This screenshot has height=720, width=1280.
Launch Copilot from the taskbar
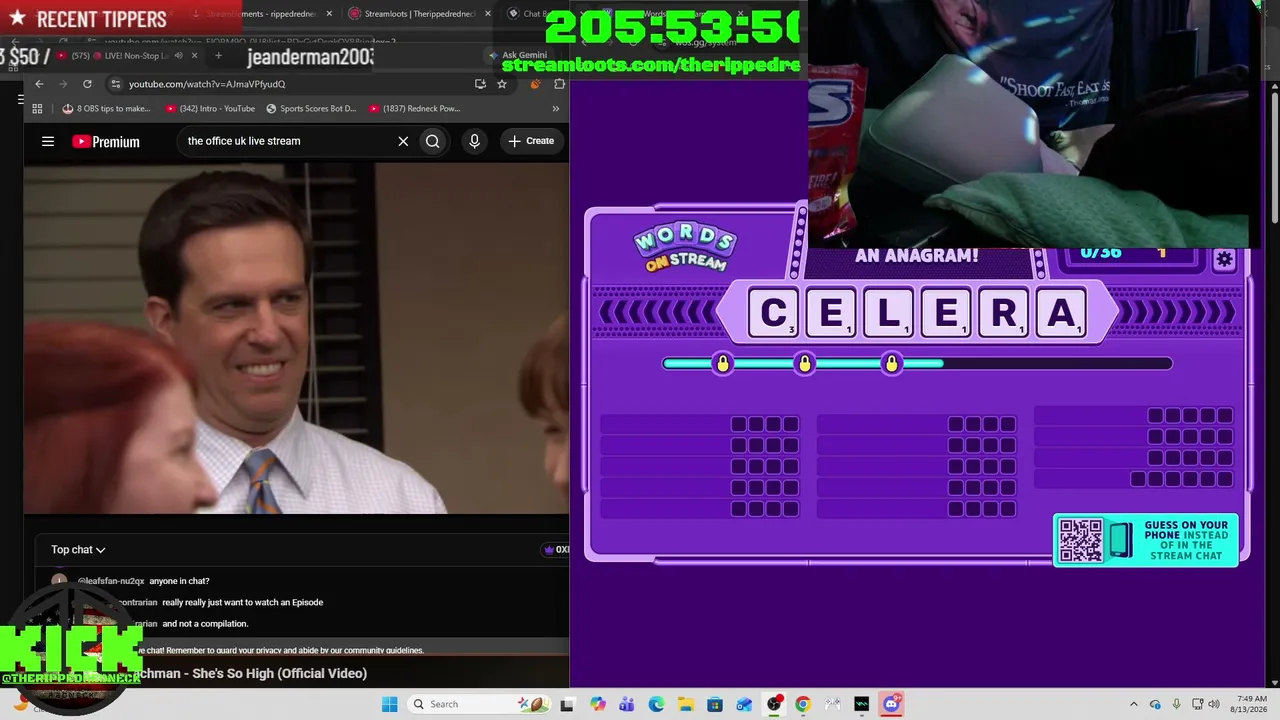[597, 704]
